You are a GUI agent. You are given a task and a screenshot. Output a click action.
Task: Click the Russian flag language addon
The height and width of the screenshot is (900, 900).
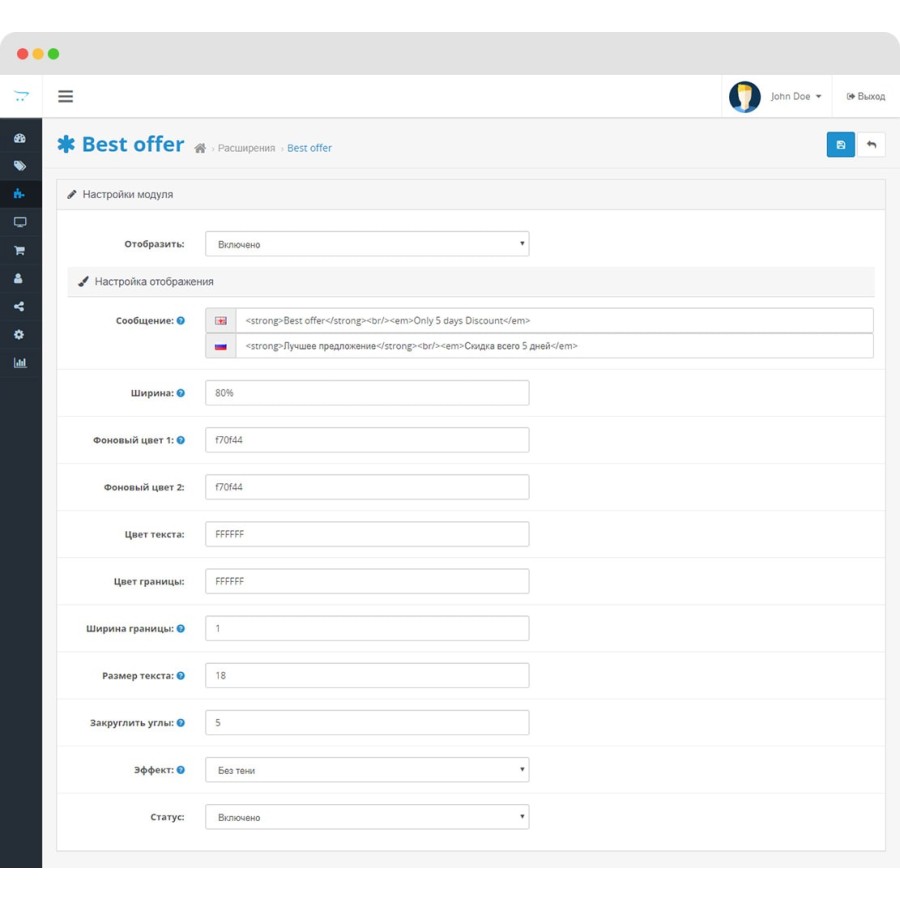[x=221, y=346]
